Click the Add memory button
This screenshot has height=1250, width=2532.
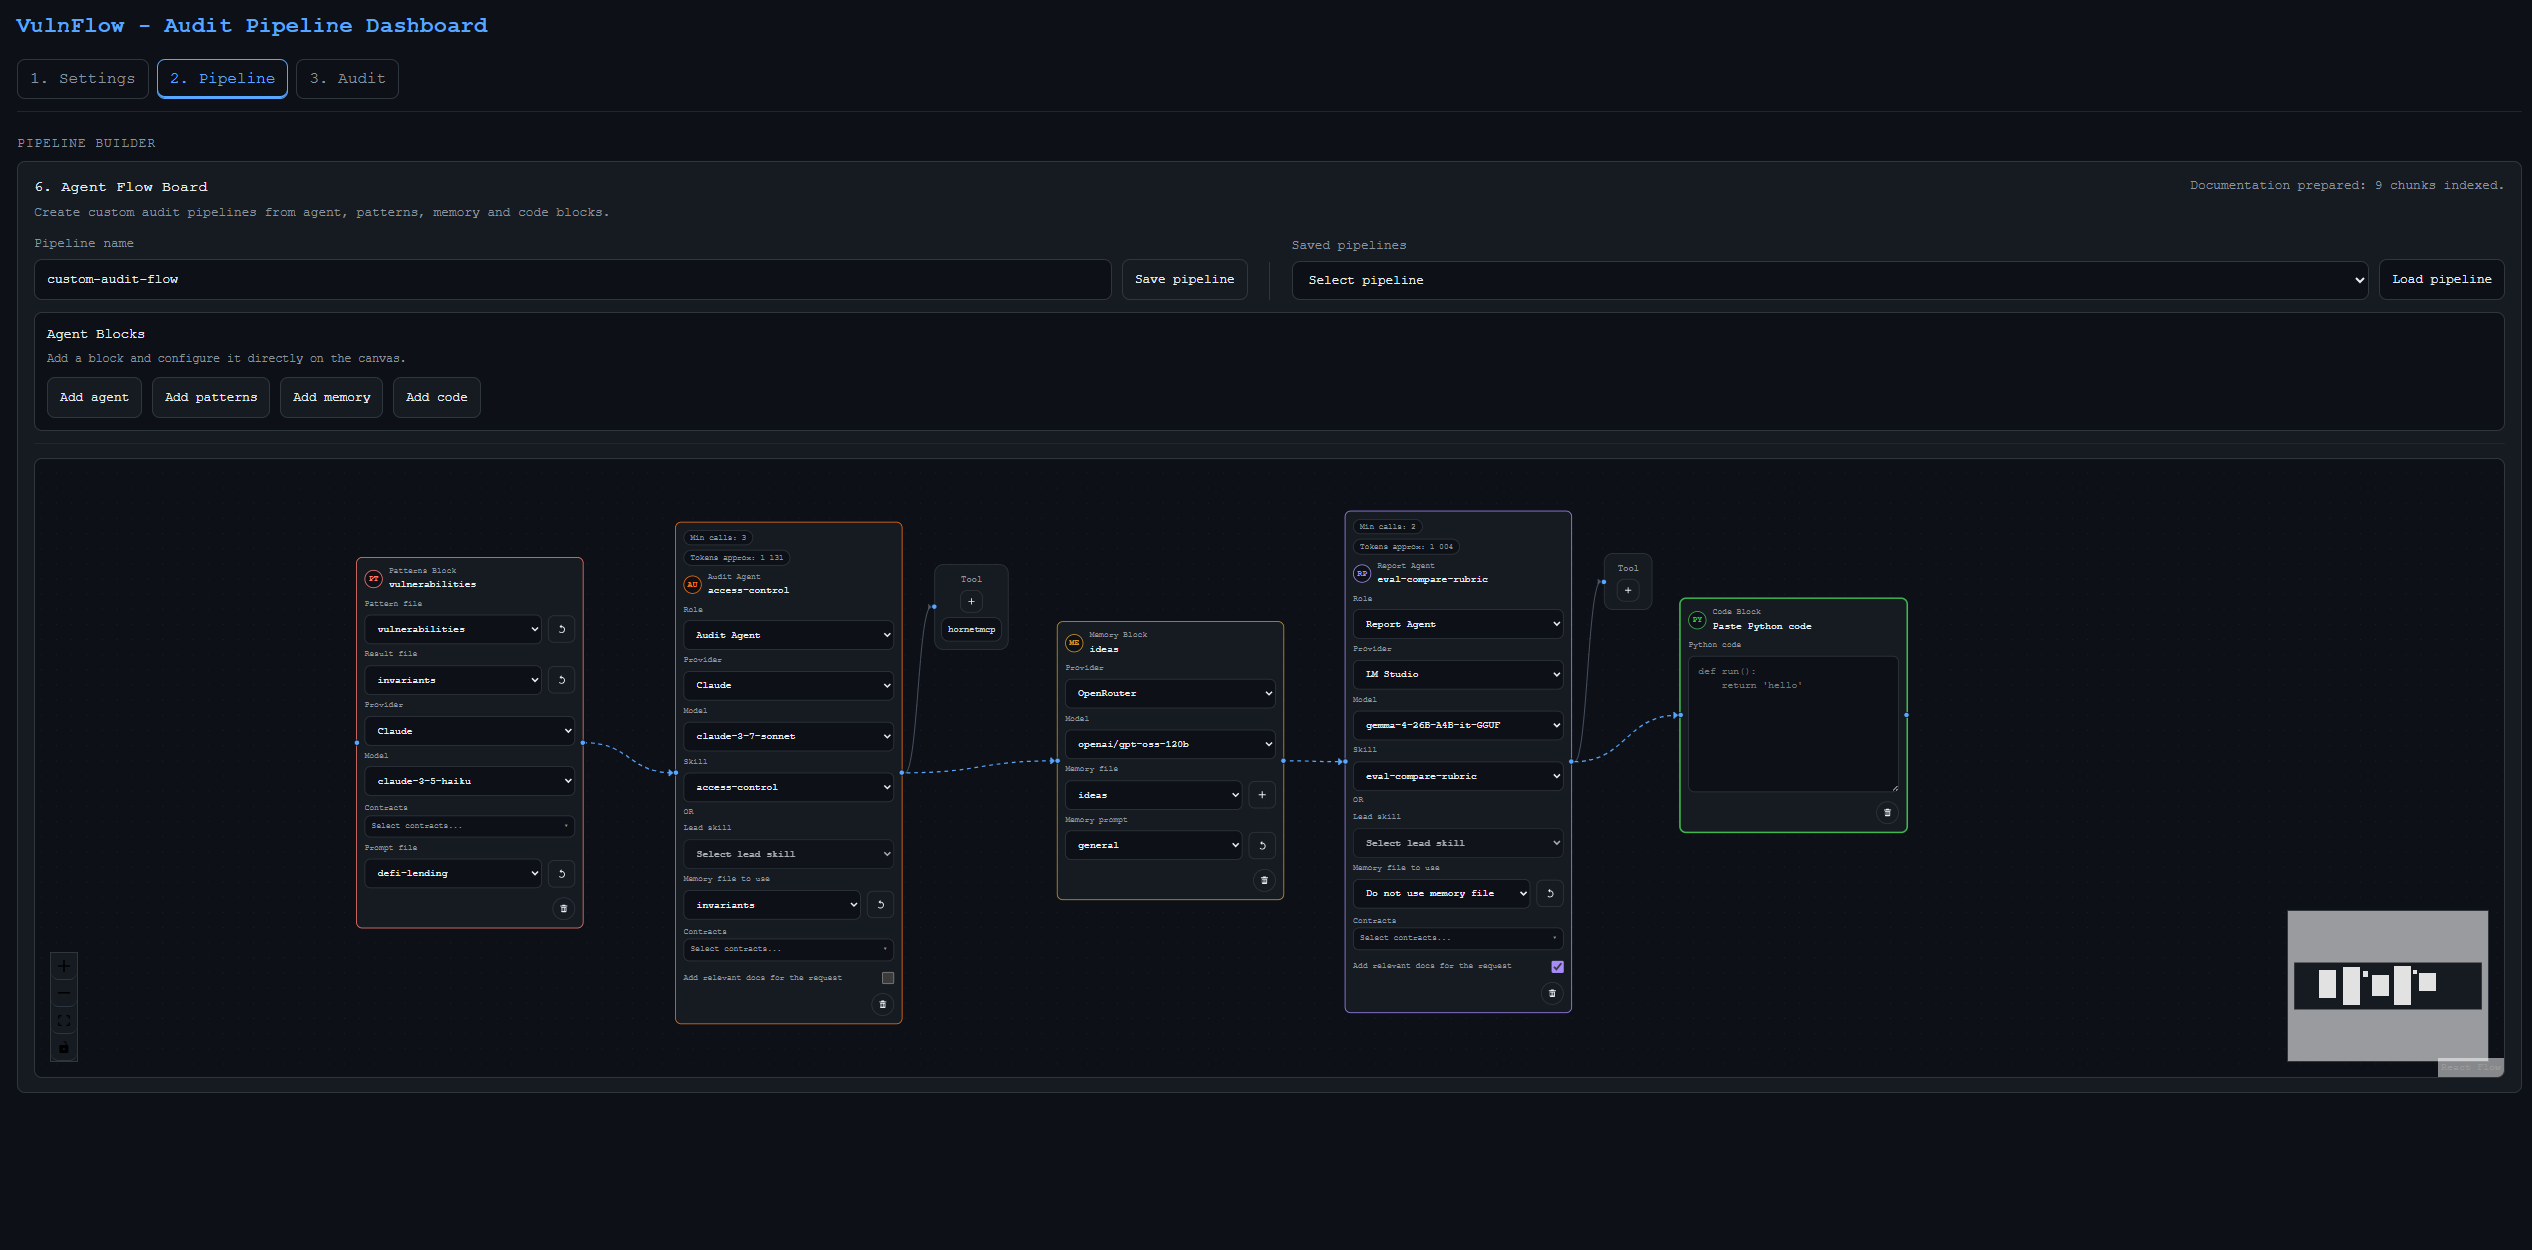coord(331,397)
